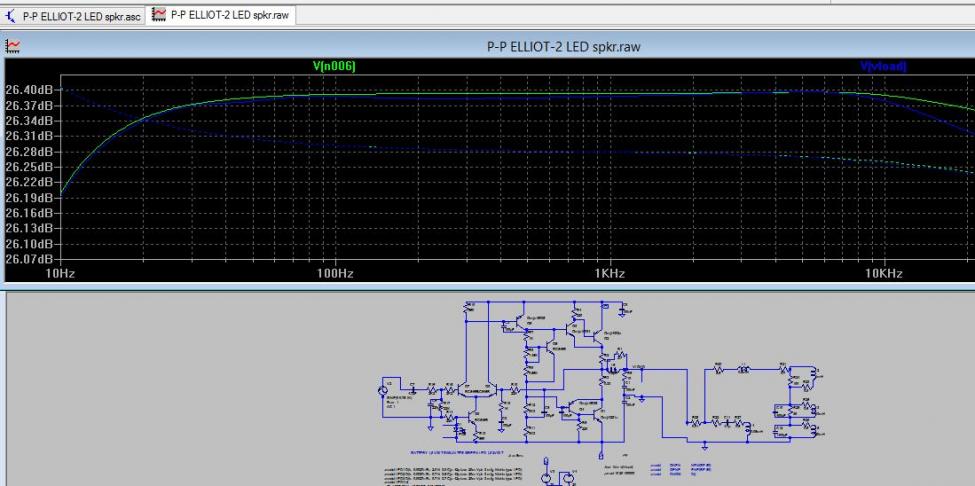Screen dimensions: 975x486
Task: Open the plot window system menu icon
Action: pos(13,46)
